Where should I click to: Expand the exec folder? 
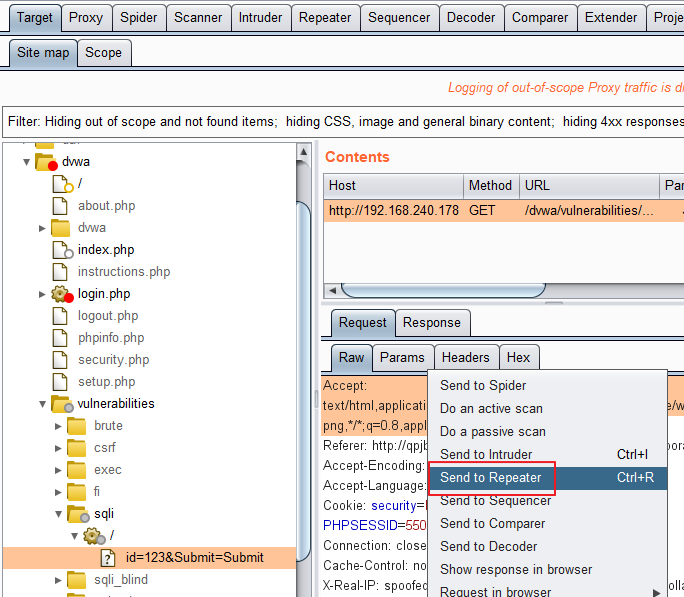tap(58, 470)
